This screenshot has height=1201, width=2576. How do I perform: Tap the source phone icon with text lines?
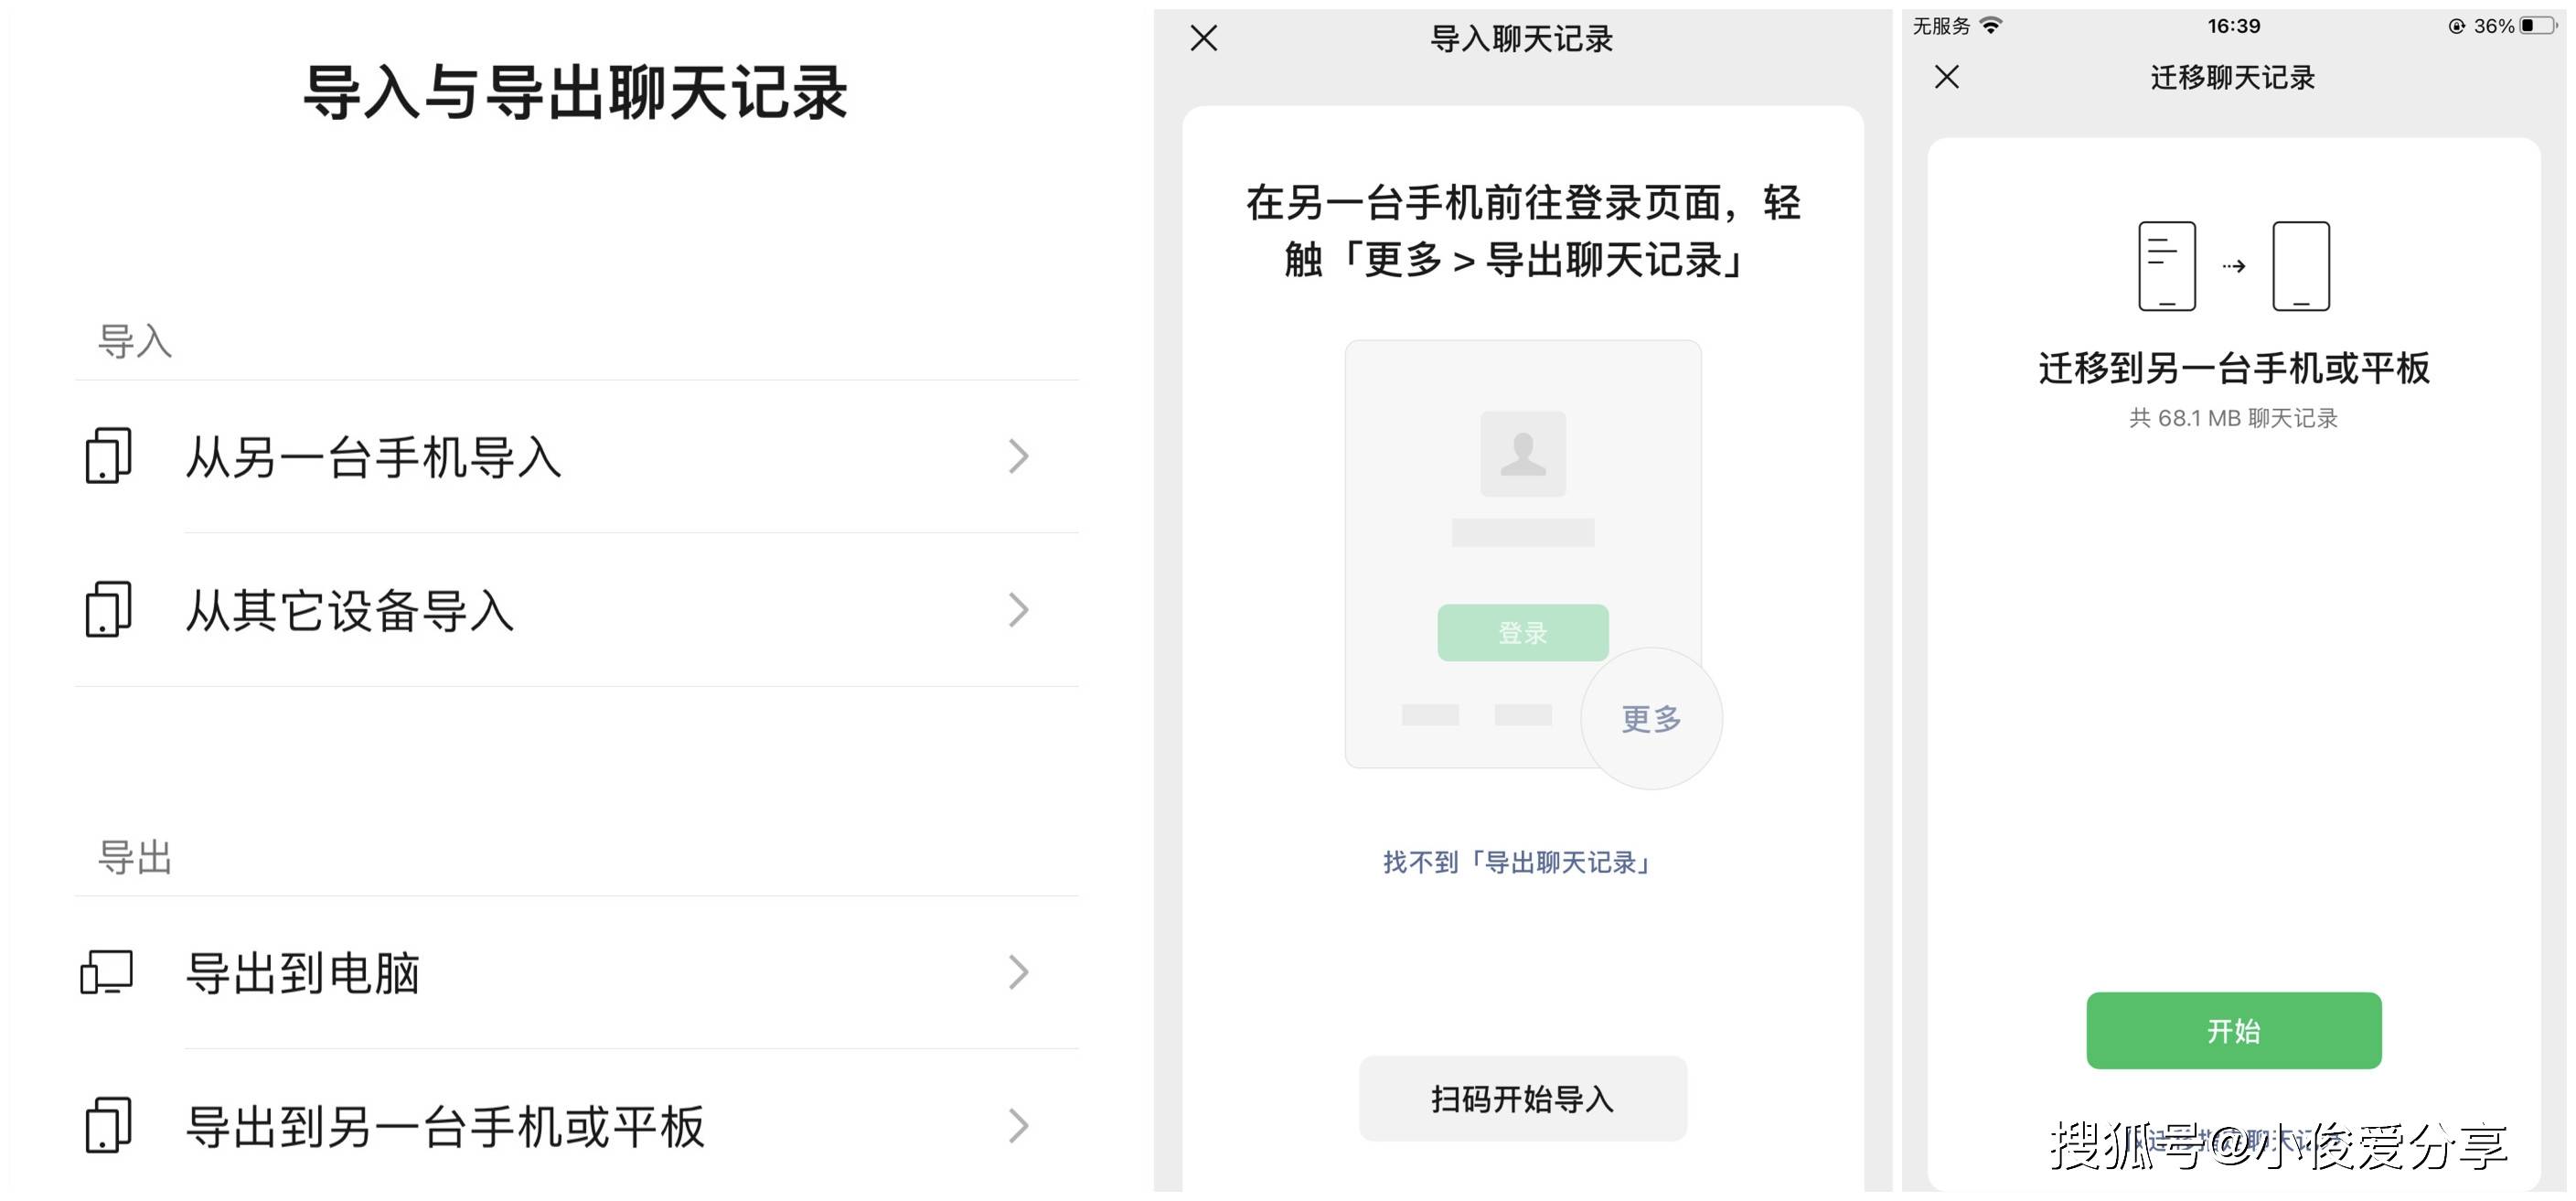tap(2166, 266)
